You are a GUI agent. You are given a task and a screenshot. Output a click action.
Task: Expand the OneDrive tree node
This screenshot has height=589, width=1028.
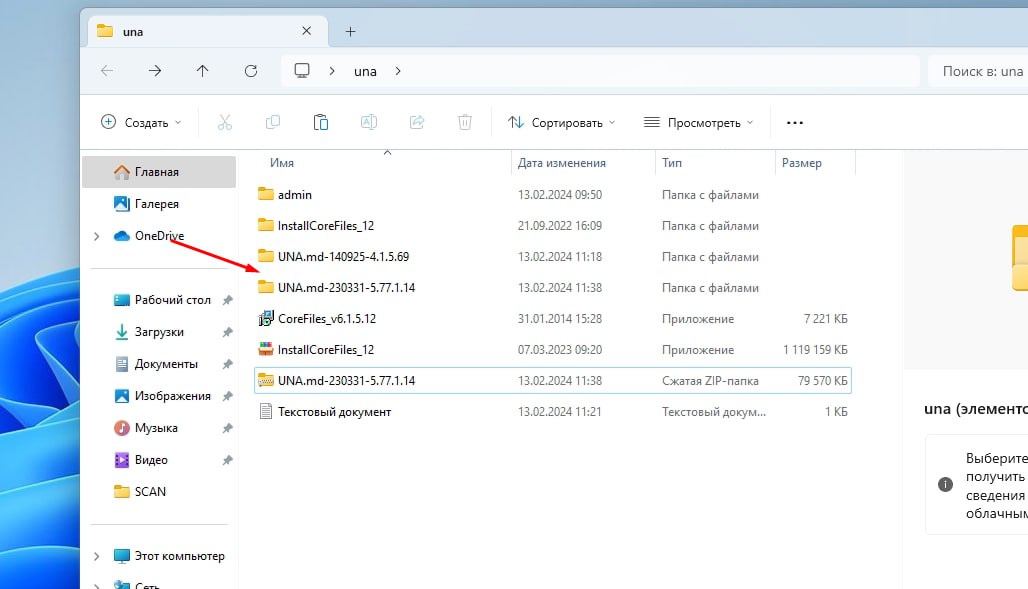(x=97, y=236)
